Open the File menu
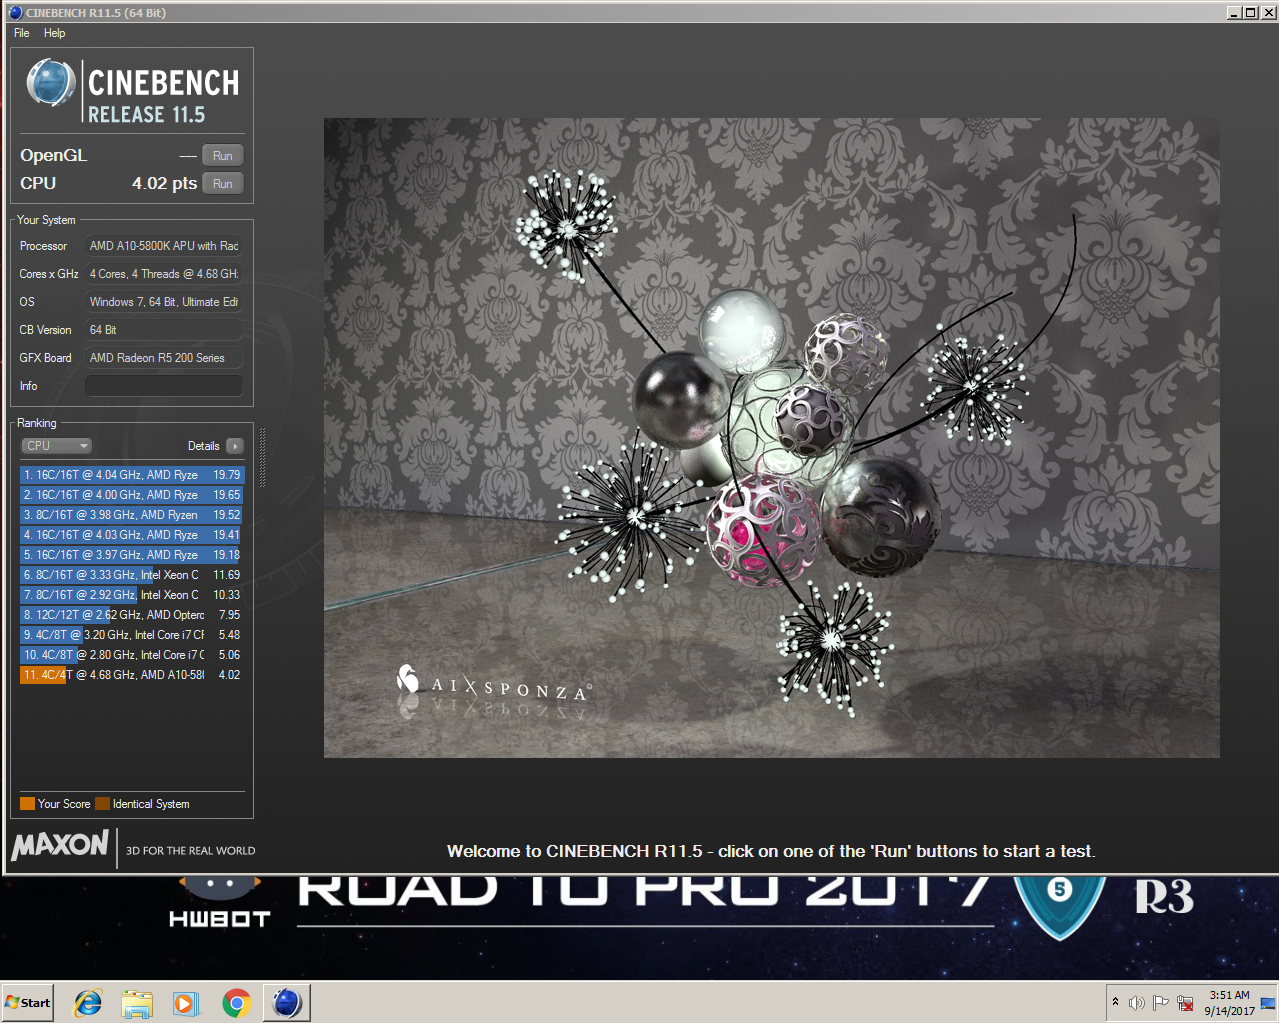1279x1023 pixels. 22,33
